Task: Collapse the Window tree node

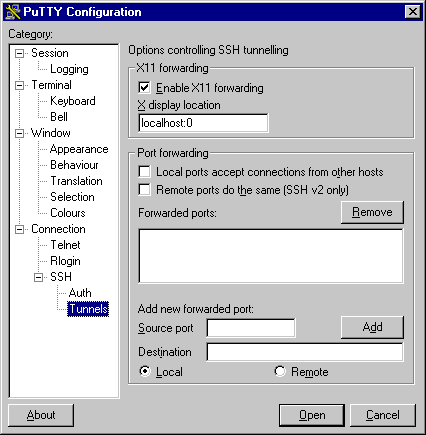Action: (x=20, y=133)
